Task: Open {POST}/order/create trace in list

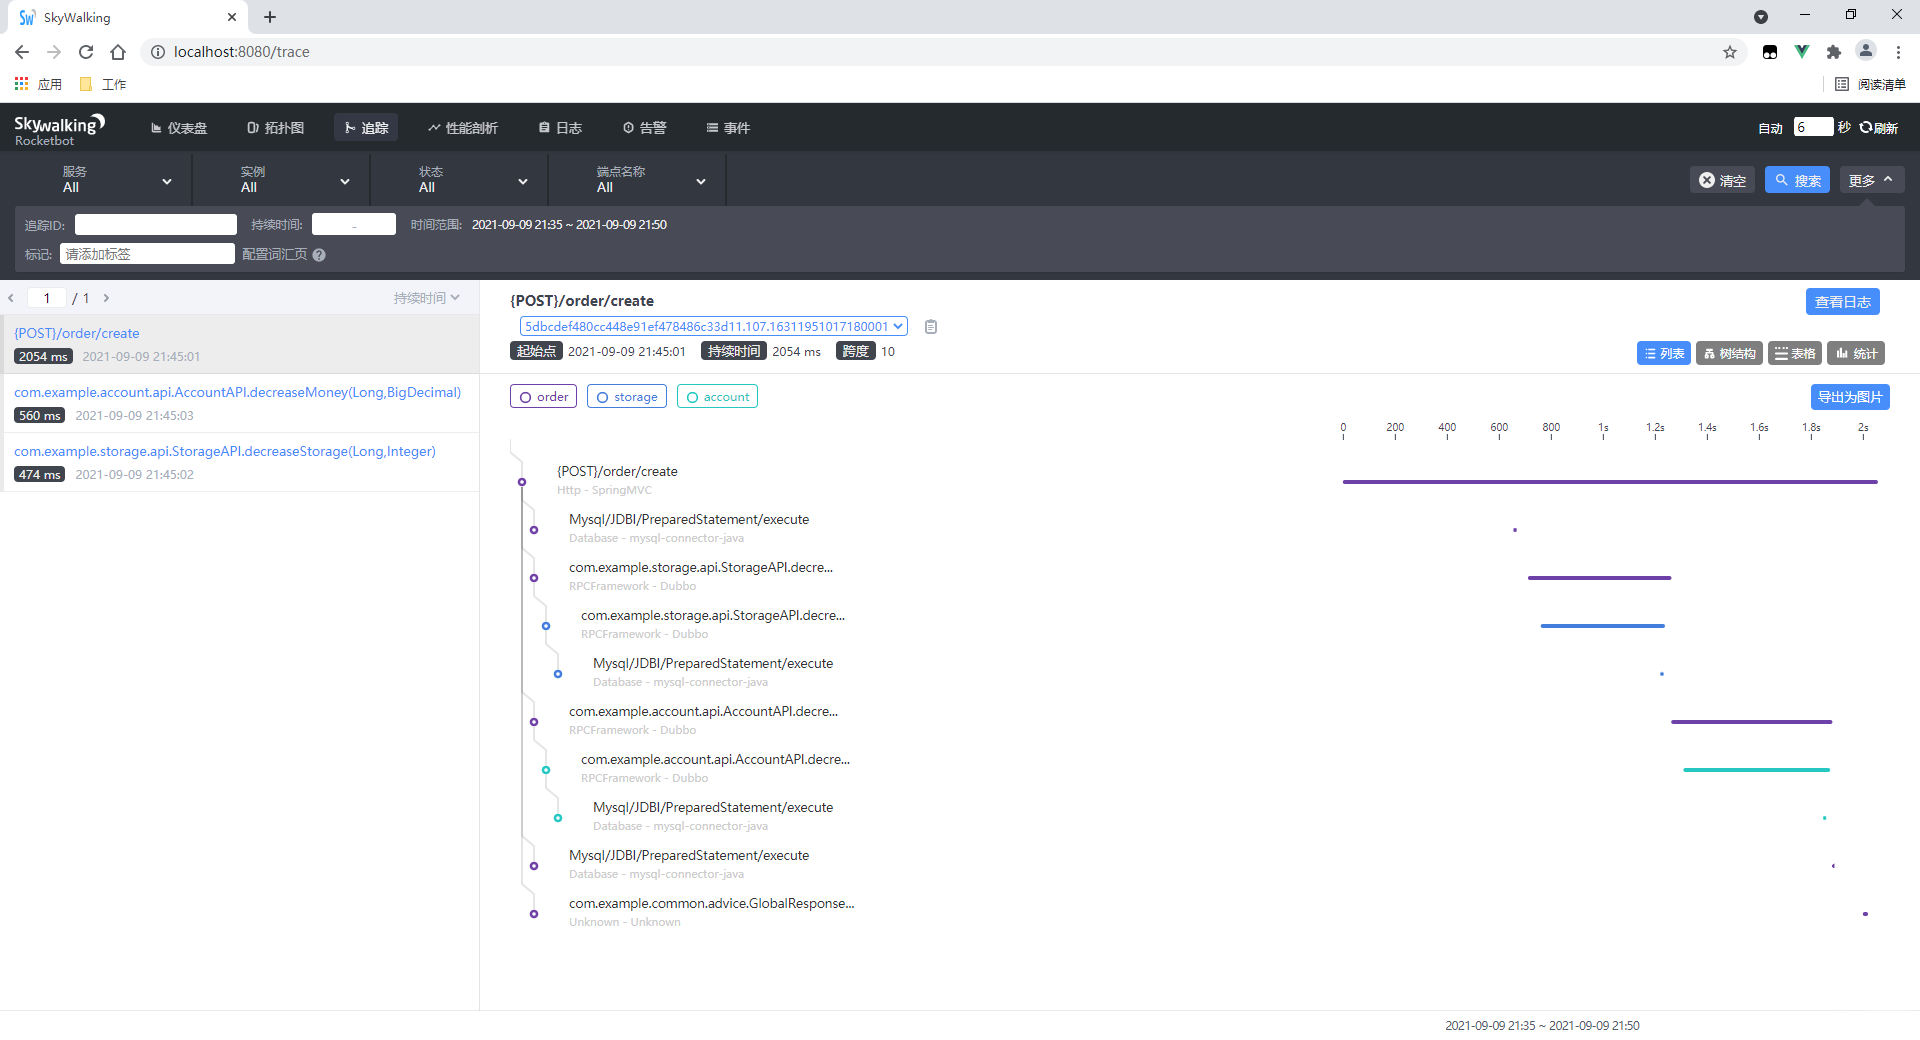Action: (240, 344)
